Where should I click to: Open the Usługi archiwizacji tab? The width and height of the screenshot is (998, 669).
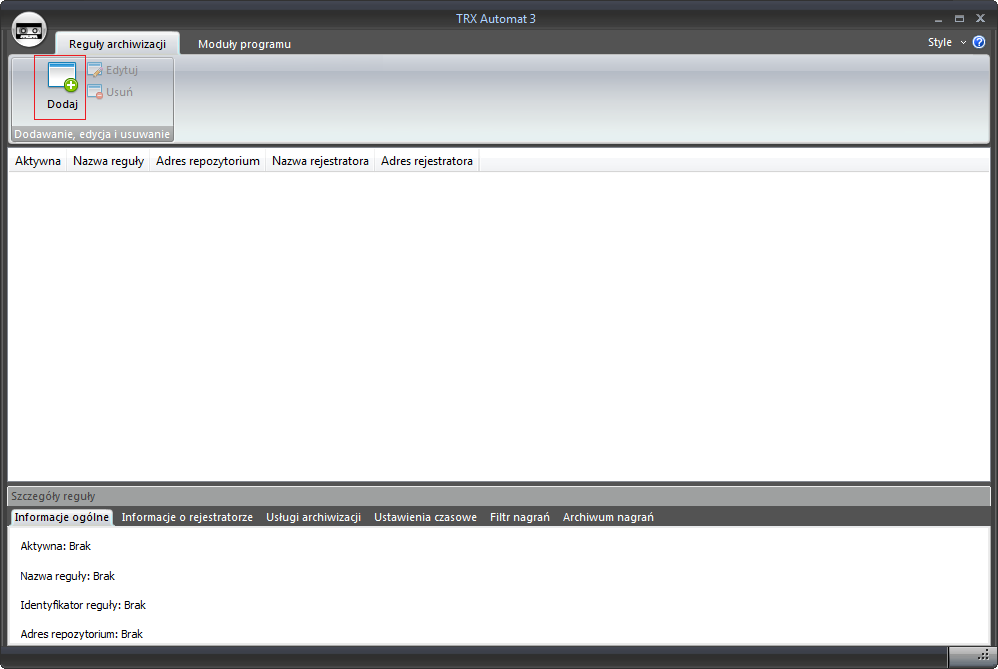click(313, 517)
